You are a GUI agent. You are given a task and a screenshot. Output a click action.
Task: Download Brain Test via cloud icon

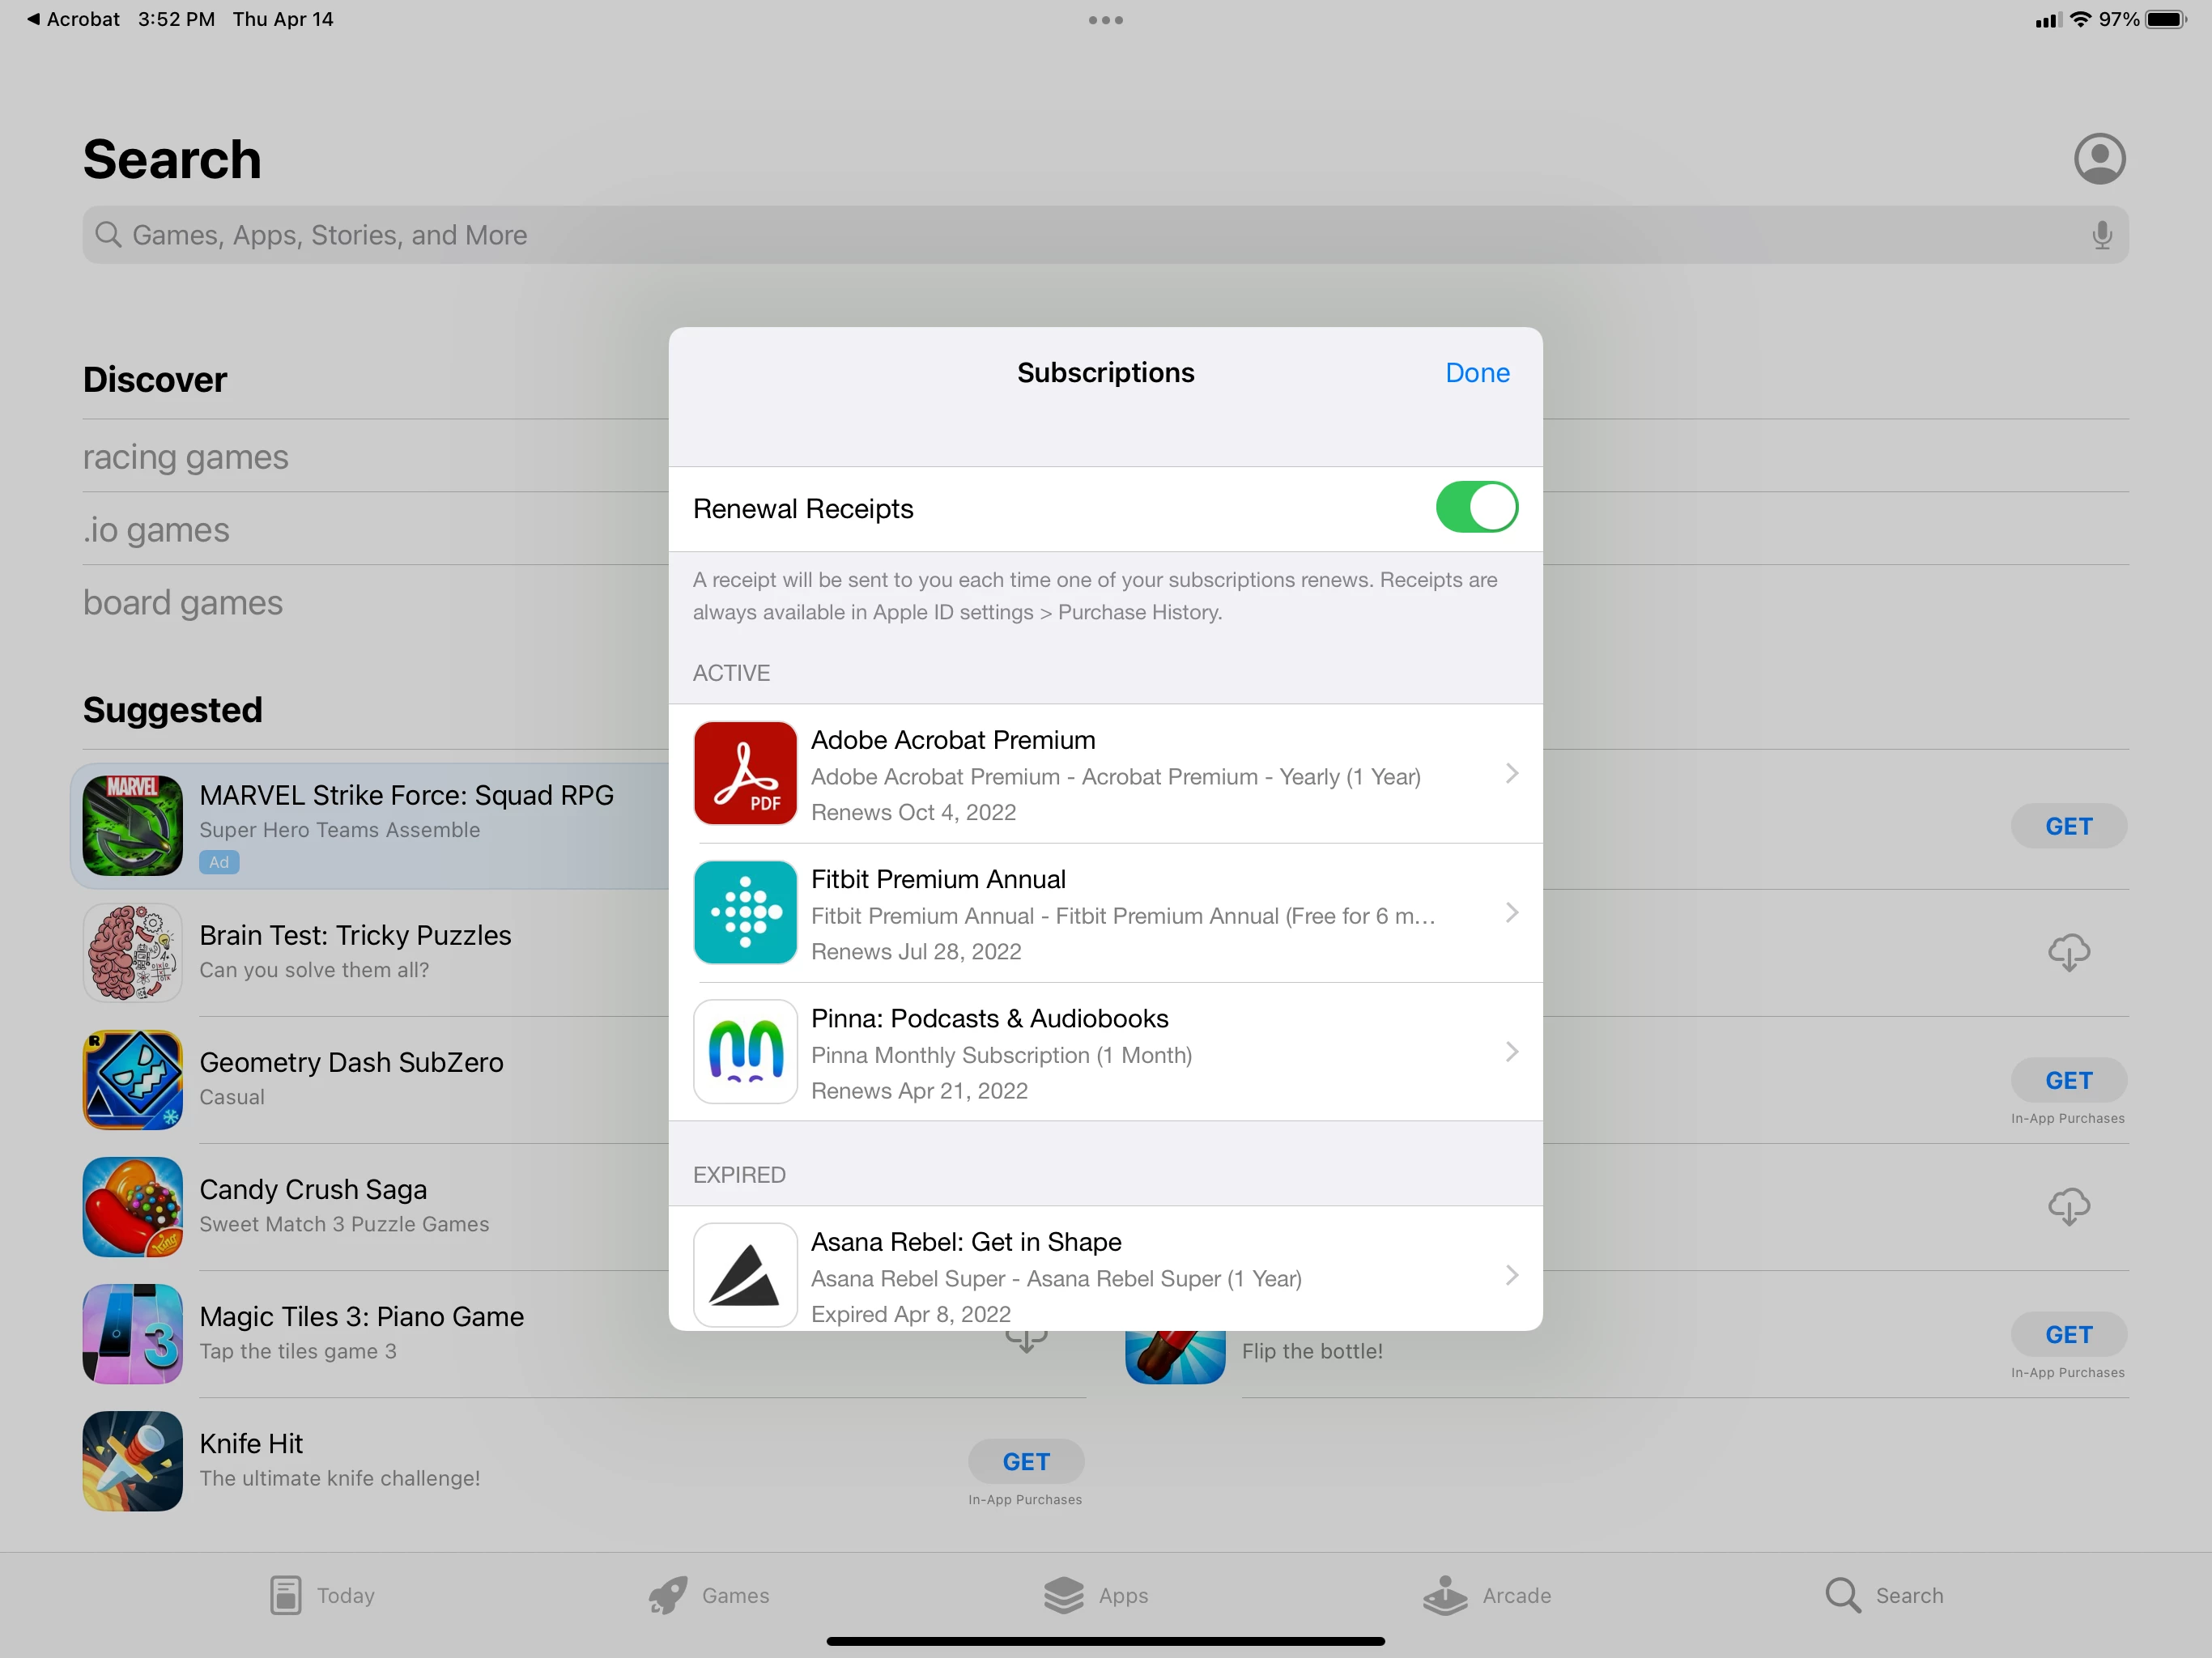[x=2068, y=952]
